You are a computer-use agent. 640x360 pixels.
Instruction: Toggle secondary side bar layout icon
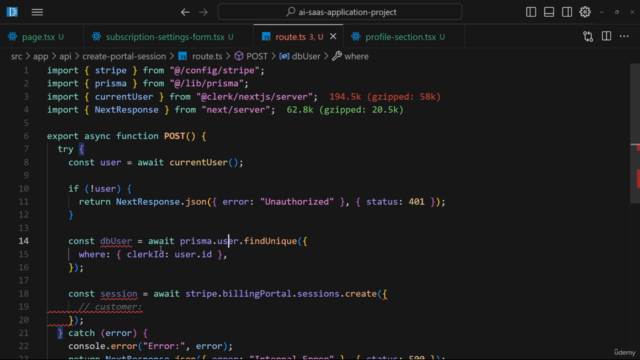[567, 12]
